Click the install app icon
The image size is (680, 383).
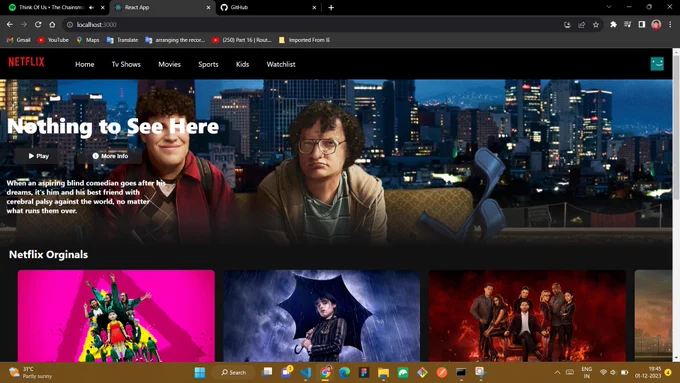(x=567, y=25)
